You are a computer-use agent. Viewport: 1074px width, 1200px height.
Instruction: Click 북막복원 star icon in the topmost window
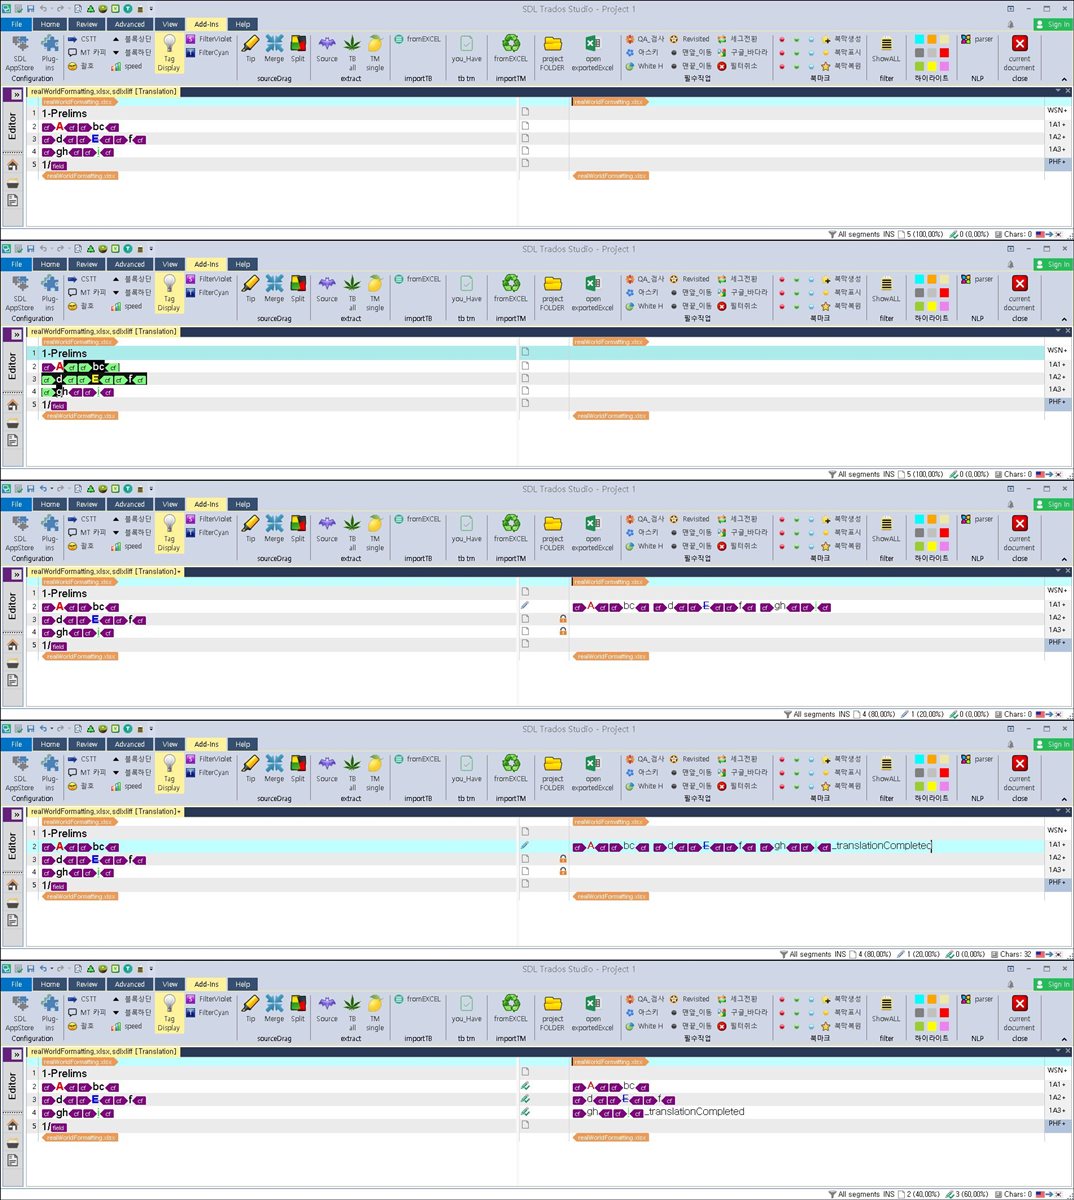[x=841, y=66]
